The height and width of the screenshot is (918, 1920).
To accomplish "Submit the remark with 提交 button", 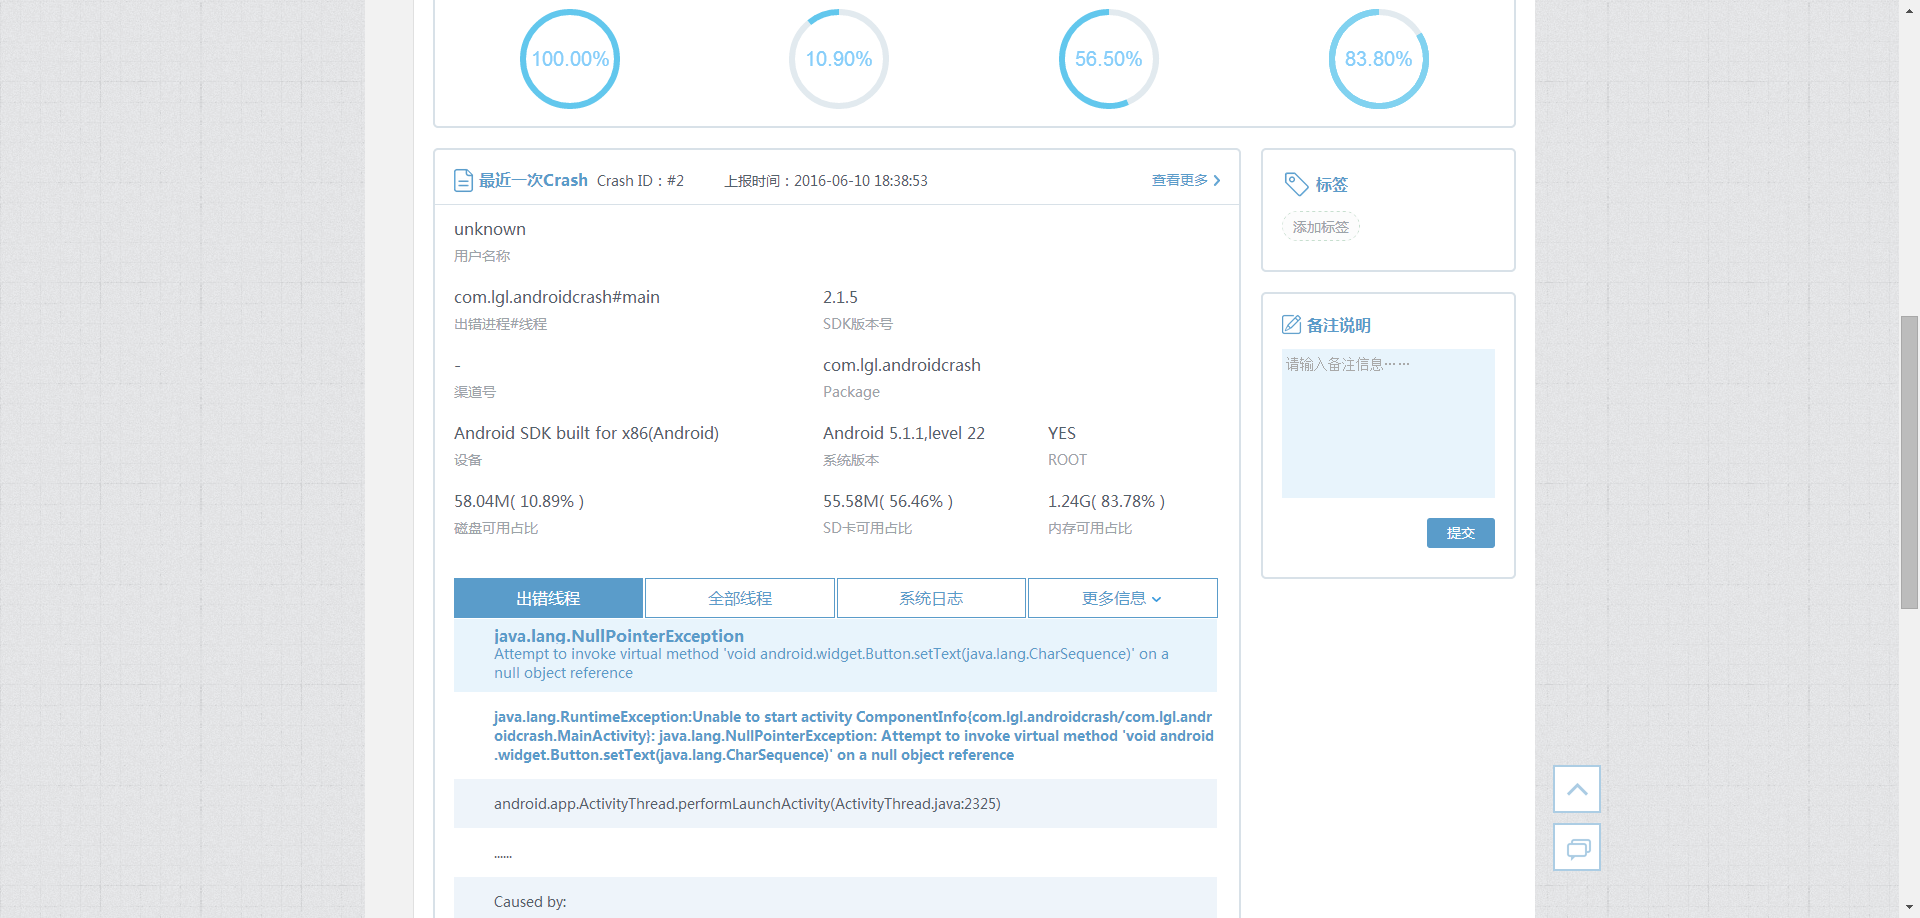I will [1461, 533].
